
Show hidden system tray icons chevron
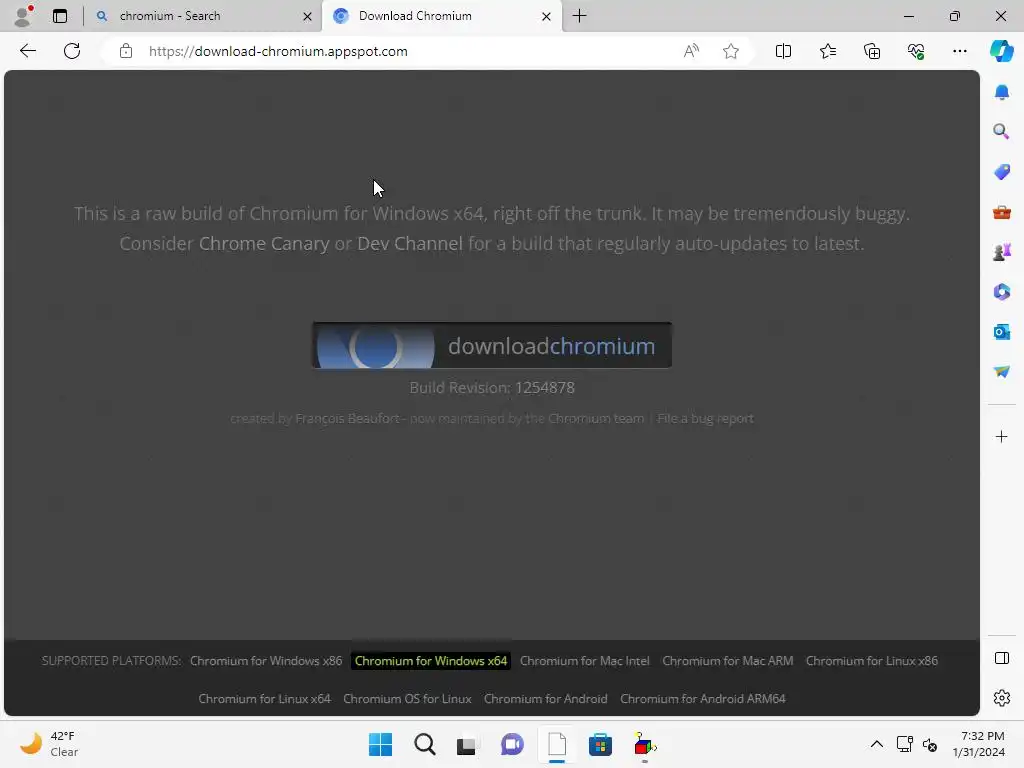point(877,744)
